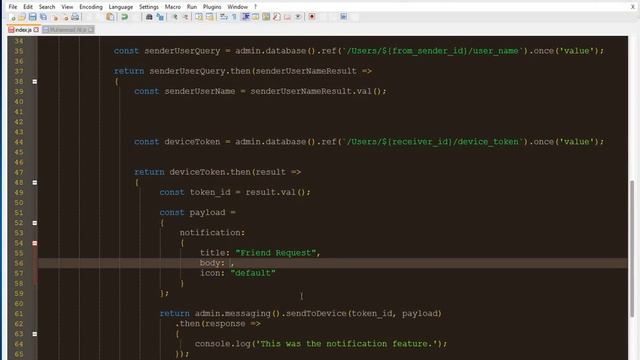The width and height of the screenshot is (640, 360).
Task: Toggle synchronized vertical scrolling icon
Action: (199, 17)
